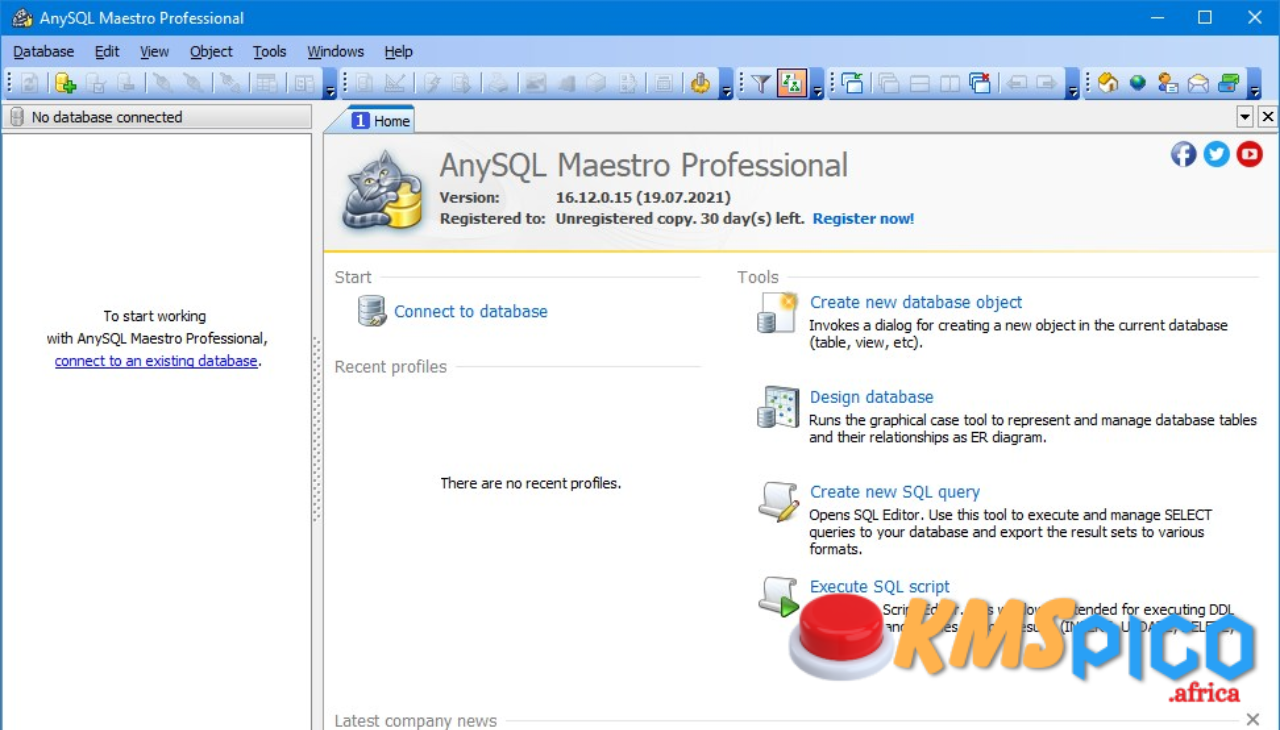Image resolution: width=1280 pixels, height=730 pixels.
Task: Click the YouTube icon
Action: coord(1250,154)
